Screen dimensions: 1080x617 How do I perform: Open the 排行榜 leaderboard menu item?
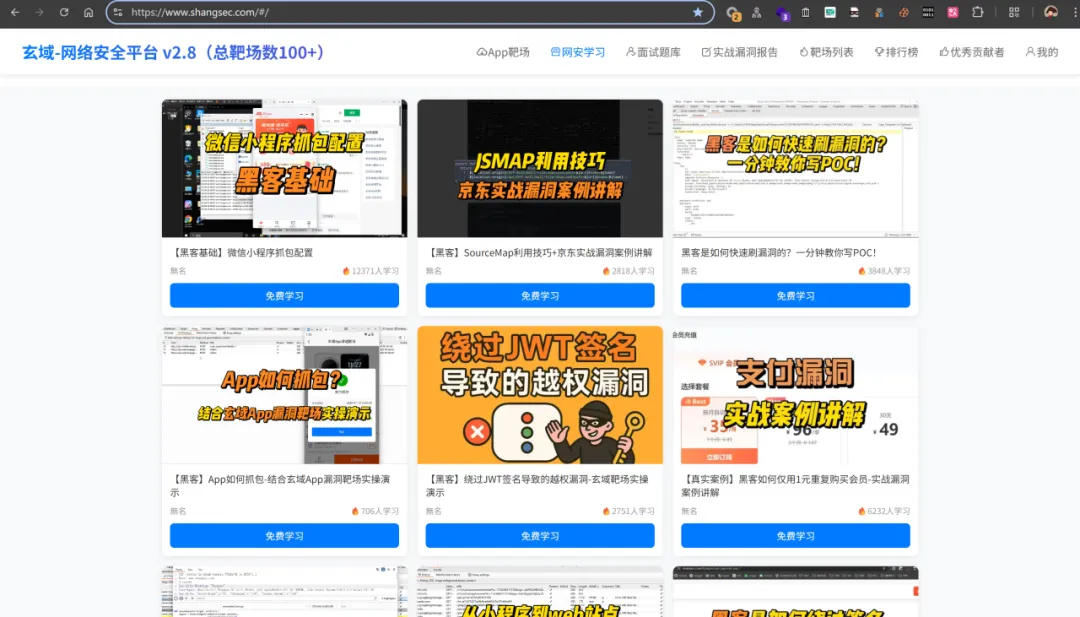coord(896,52)
